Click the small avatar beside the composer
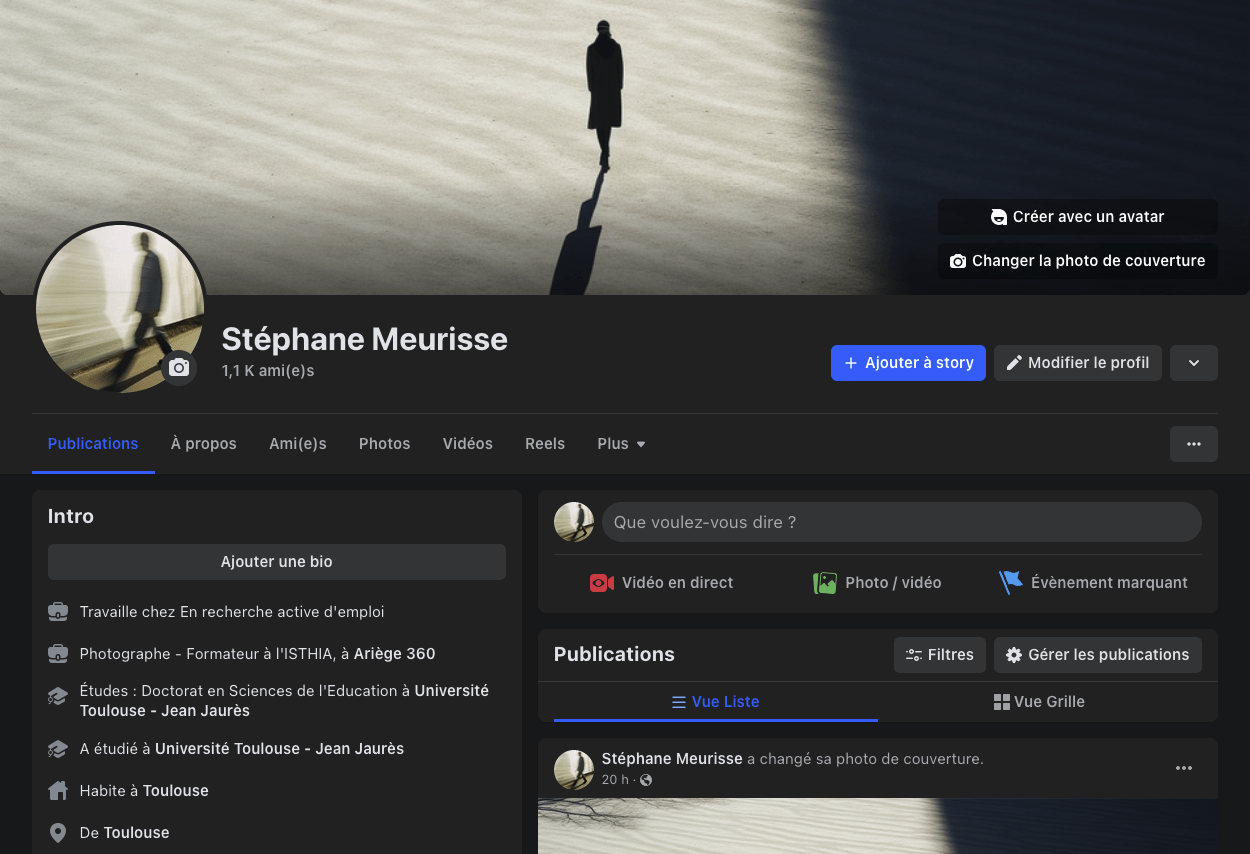This screenshot has width=1250, height=854. pos(574,522)
